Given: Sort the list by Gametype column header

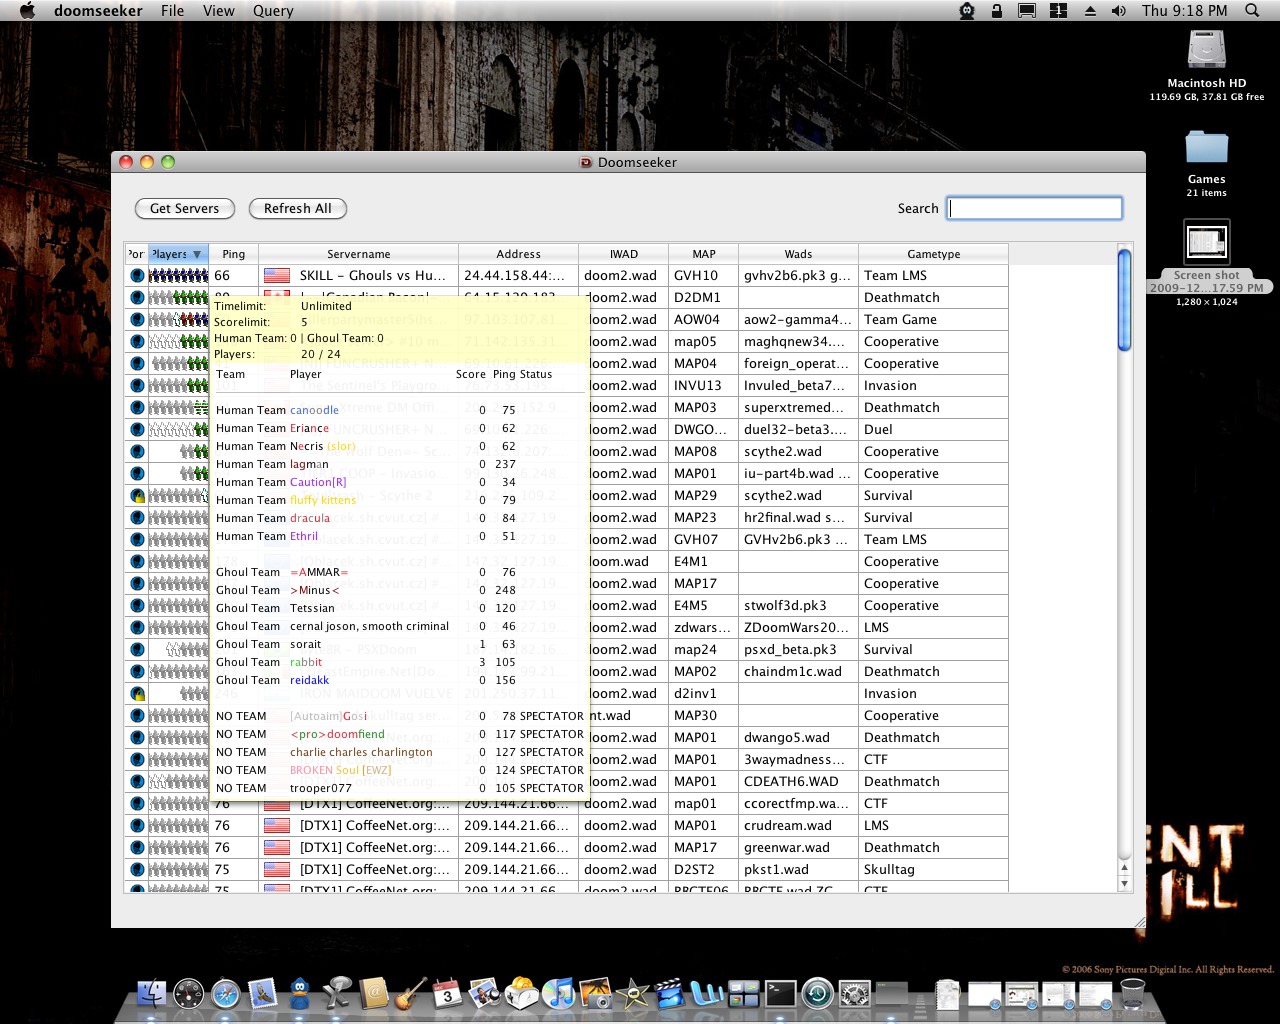Looking at the screenshot, I should coord(933,254).
